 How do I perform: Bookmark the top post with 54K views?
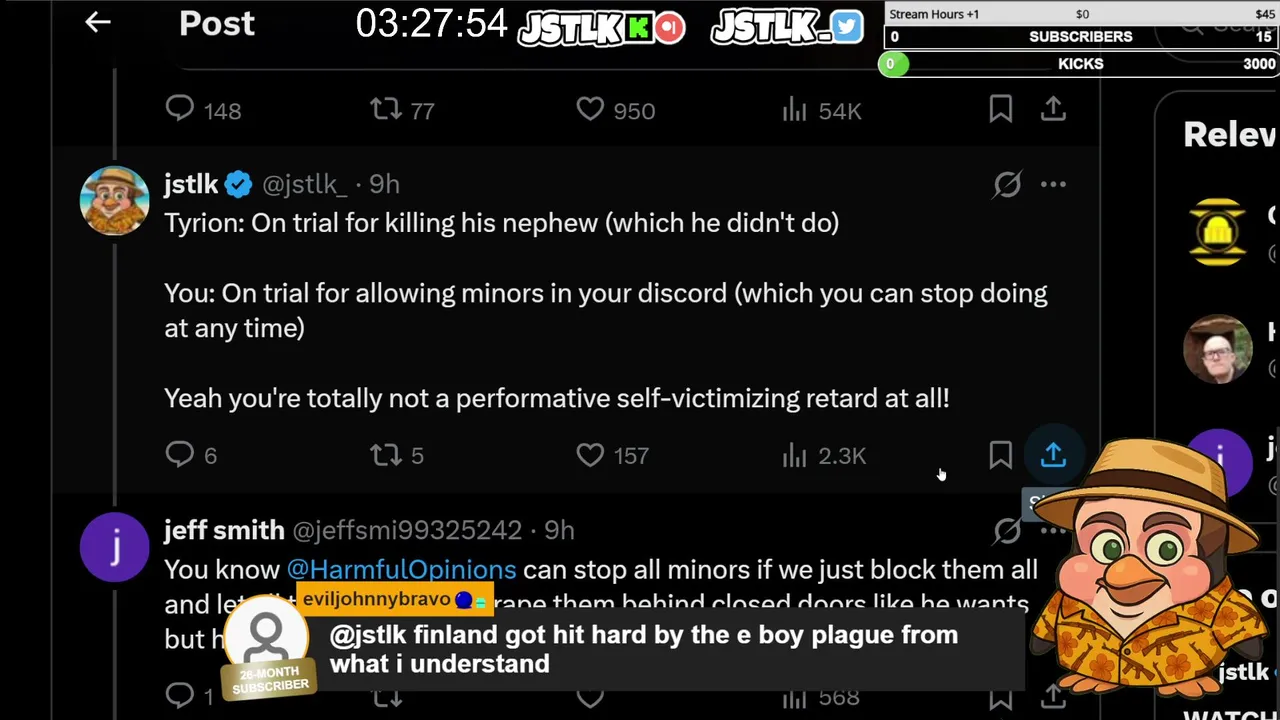[x=1000, y=109]
